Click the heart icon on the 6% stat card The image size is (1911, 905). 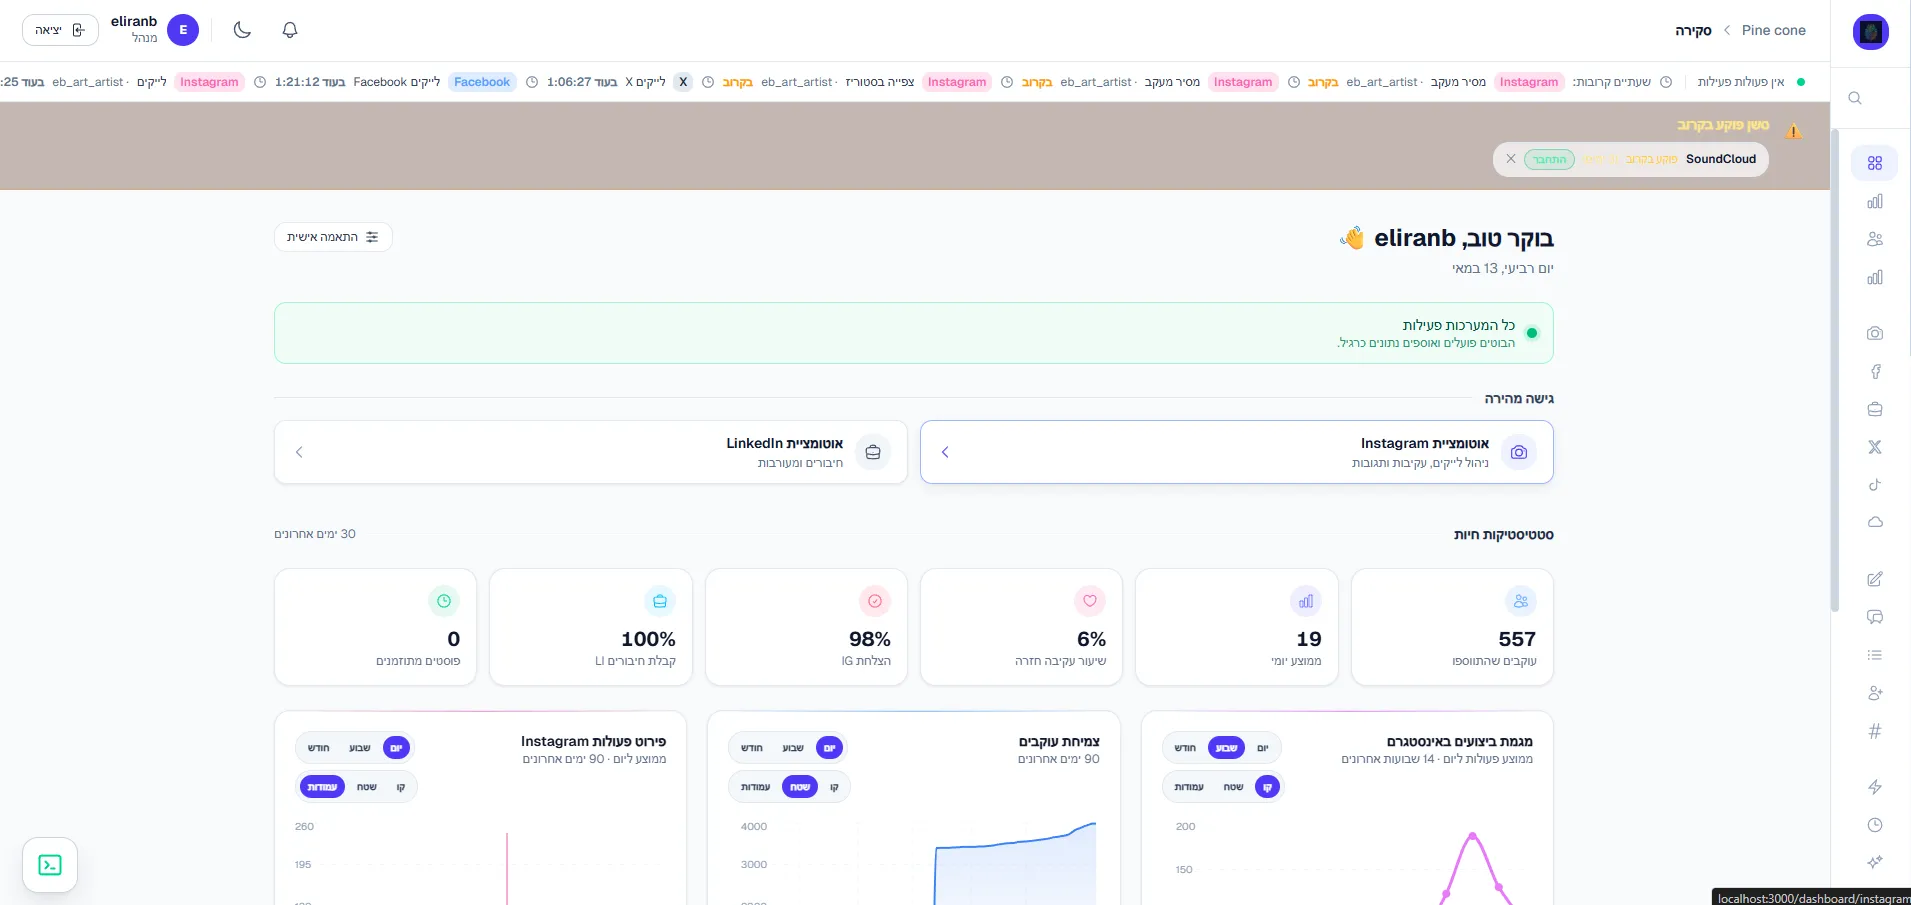1090,601
